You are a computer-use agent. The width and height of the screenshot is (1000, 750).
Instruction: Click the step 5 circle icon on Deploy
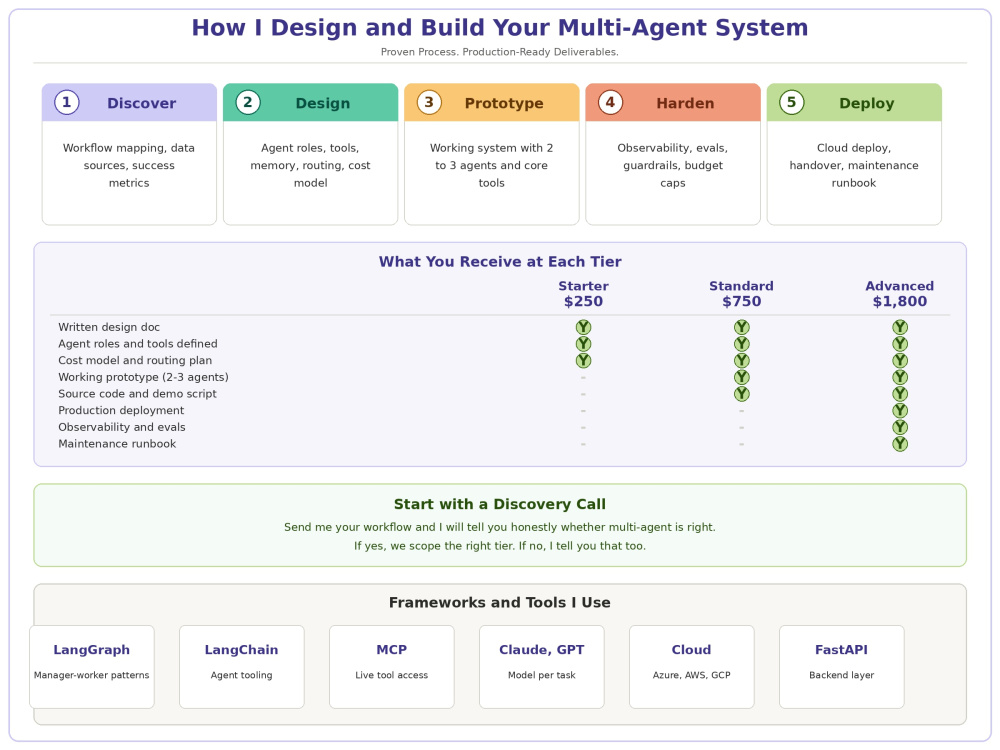coord(791,102)
